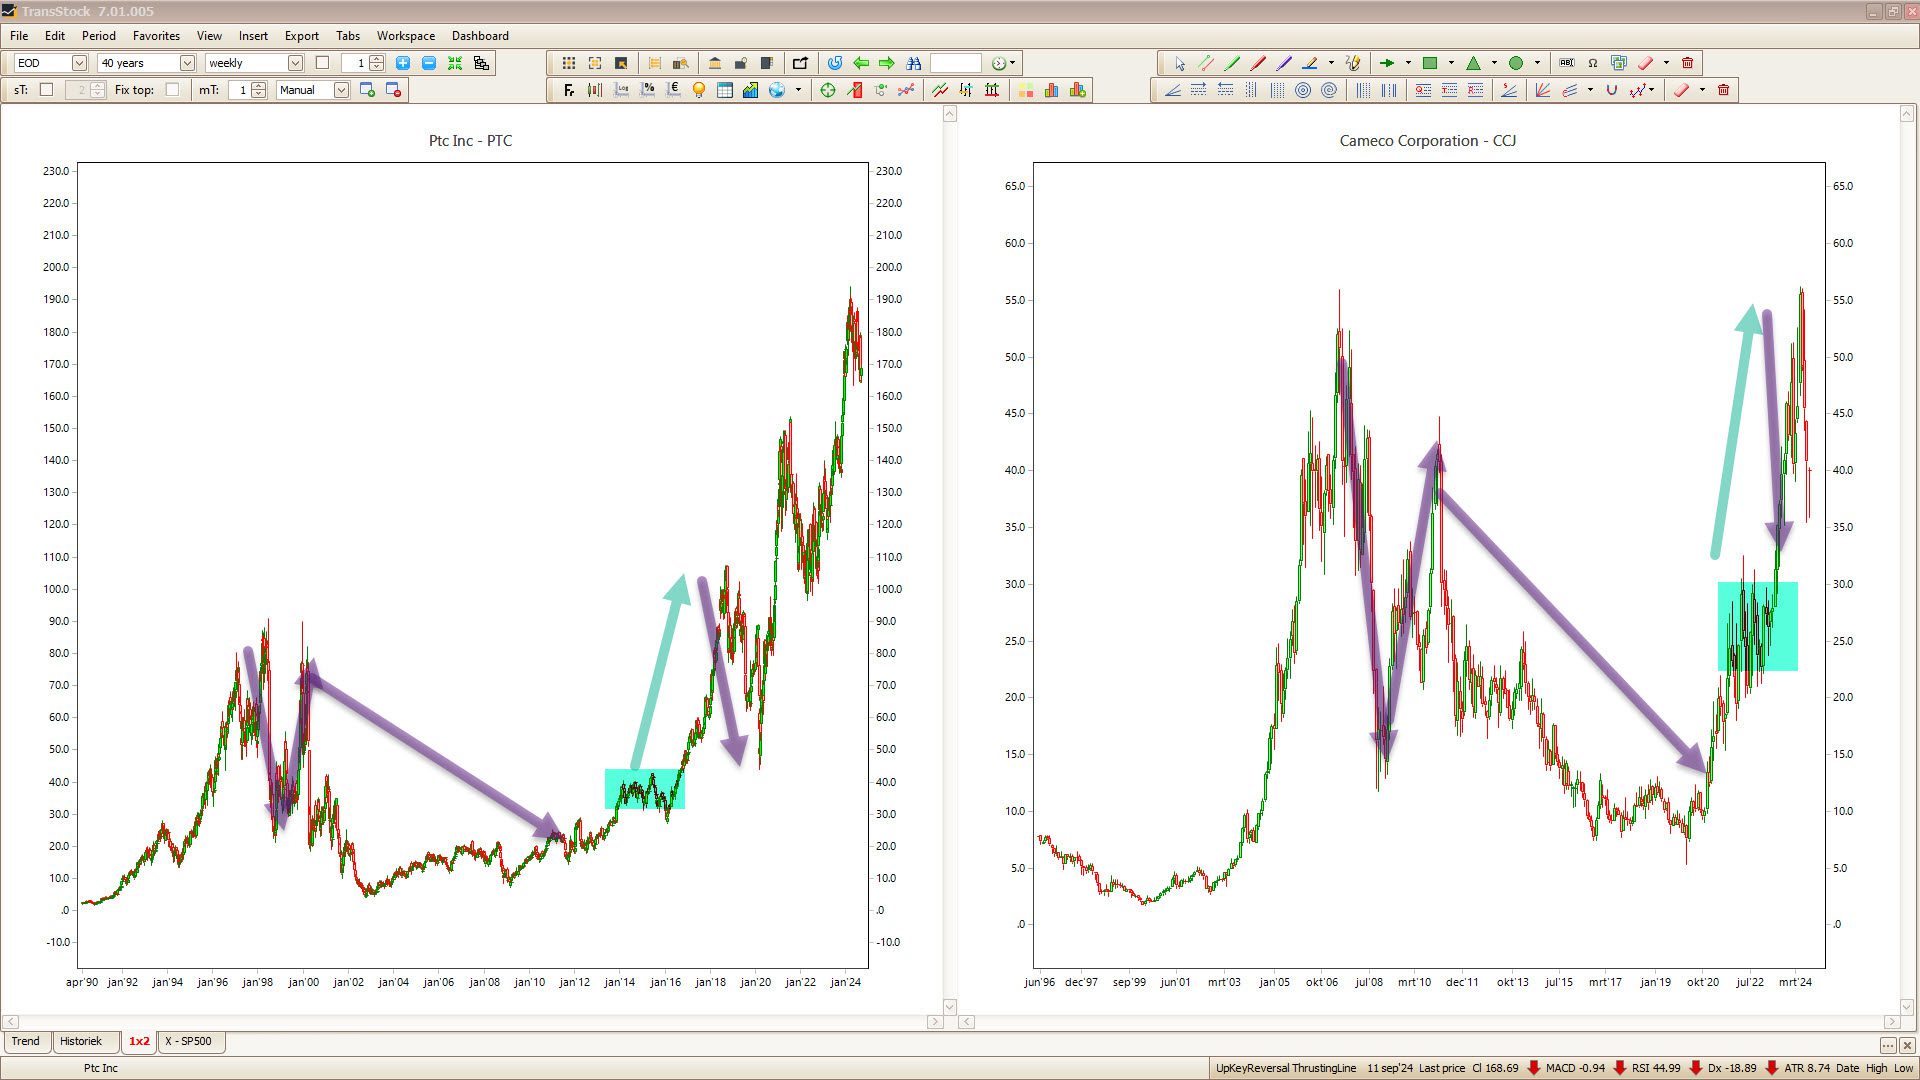Click the candlestick chart type icon
The width and height of the screenshot is (1920, 1080).
(x=595, y=90)
